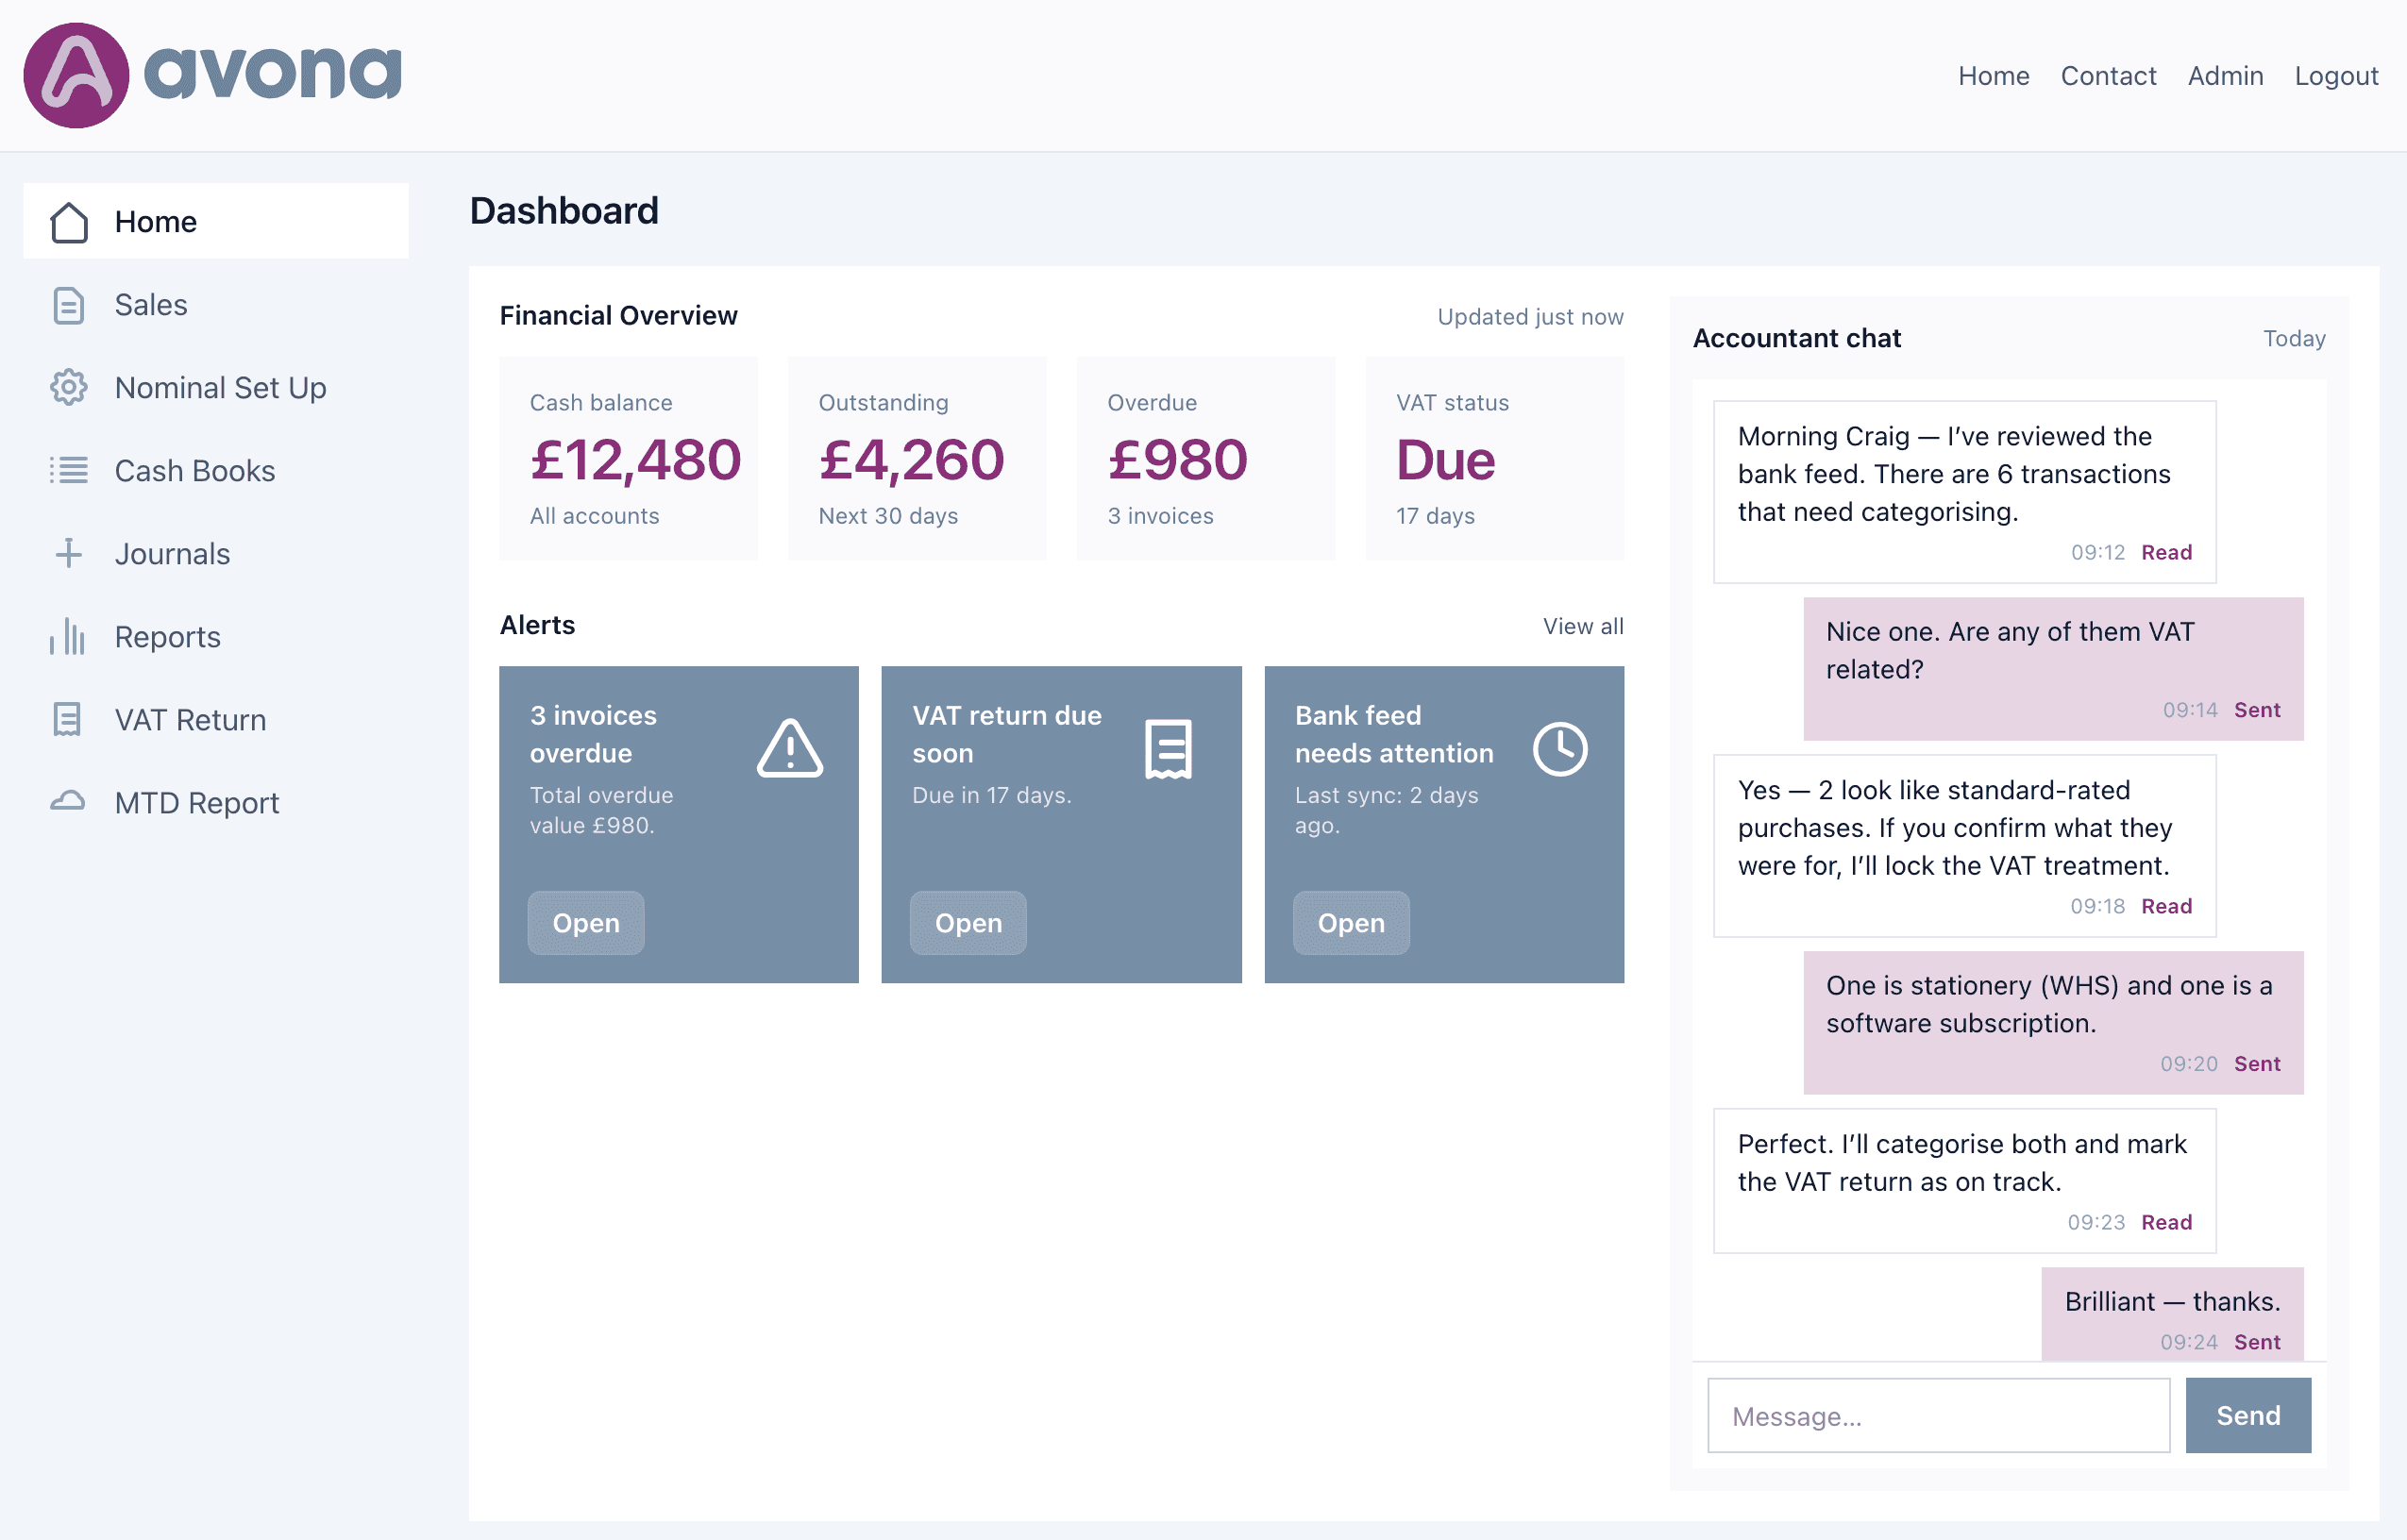Log out using the Logout link
2407x1540 pixels.
(x=2335, y=76)
